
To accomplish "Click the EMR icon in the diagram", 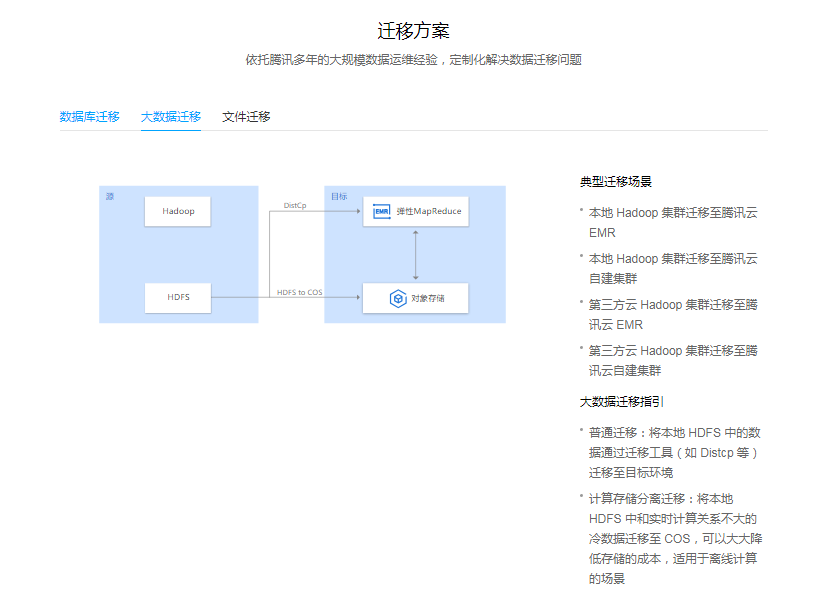I will click(381, 211).
